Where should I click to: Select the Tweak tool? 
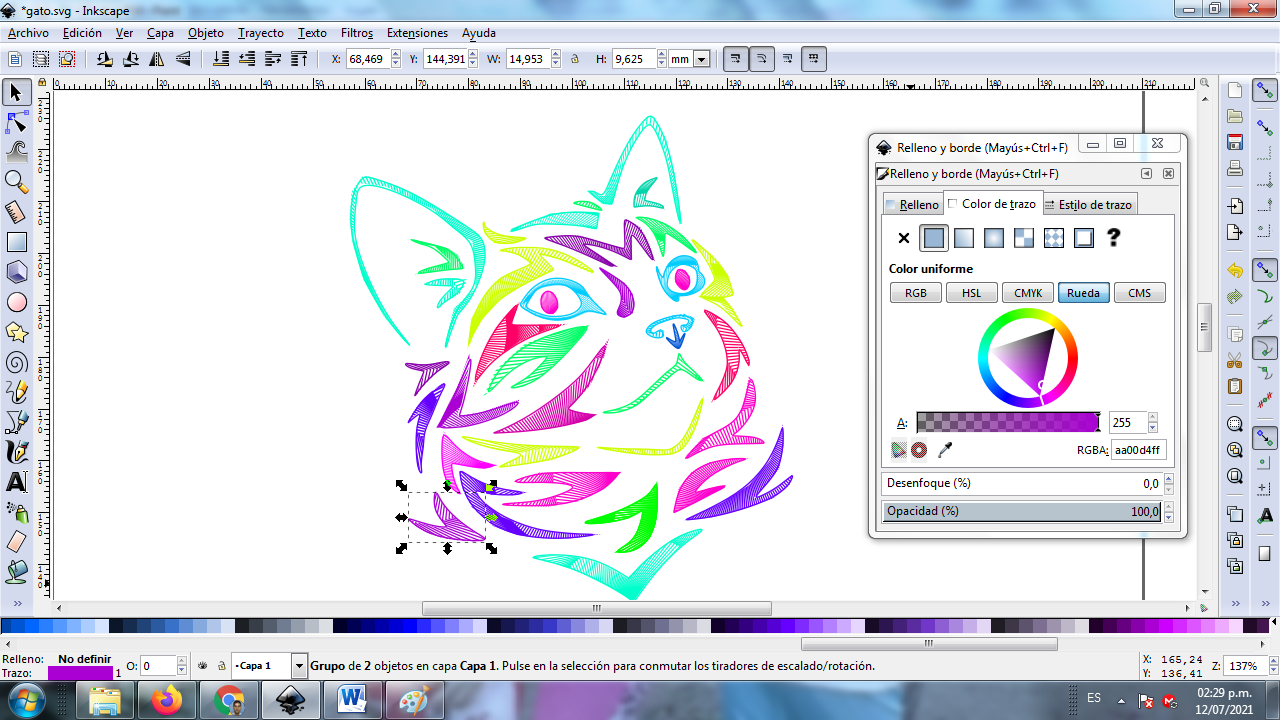(16, 152)
